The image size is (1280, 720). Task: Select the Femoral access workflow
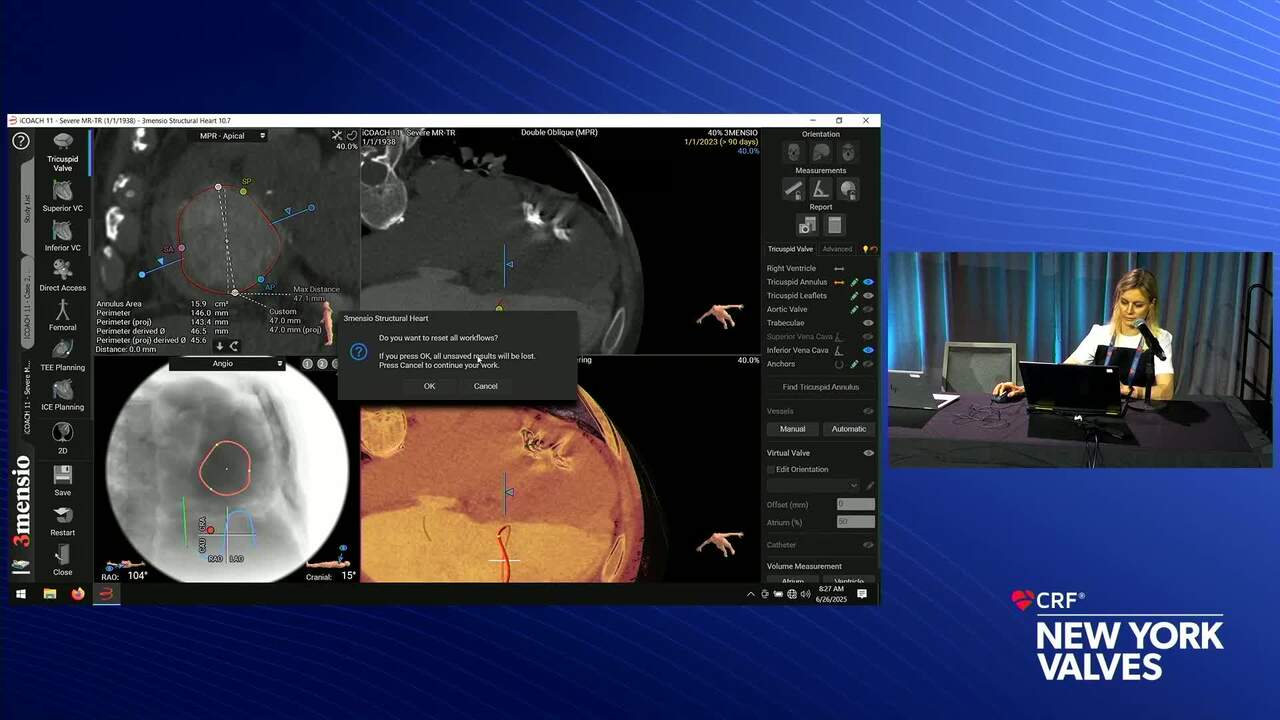click(62, 315)
